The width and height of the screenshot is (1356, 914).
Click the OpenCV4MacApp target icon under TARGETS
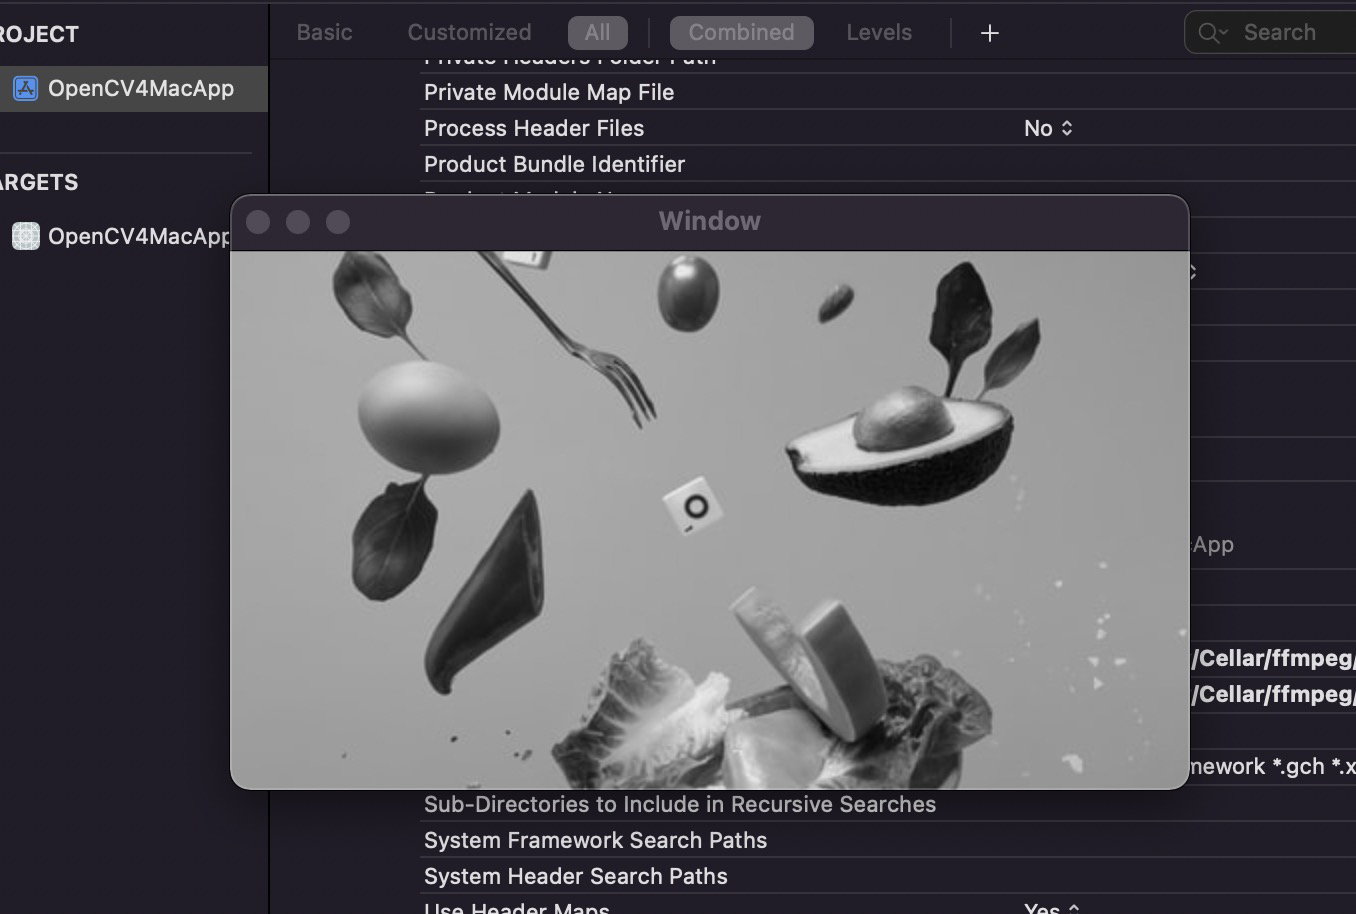[x=24, y=236]
